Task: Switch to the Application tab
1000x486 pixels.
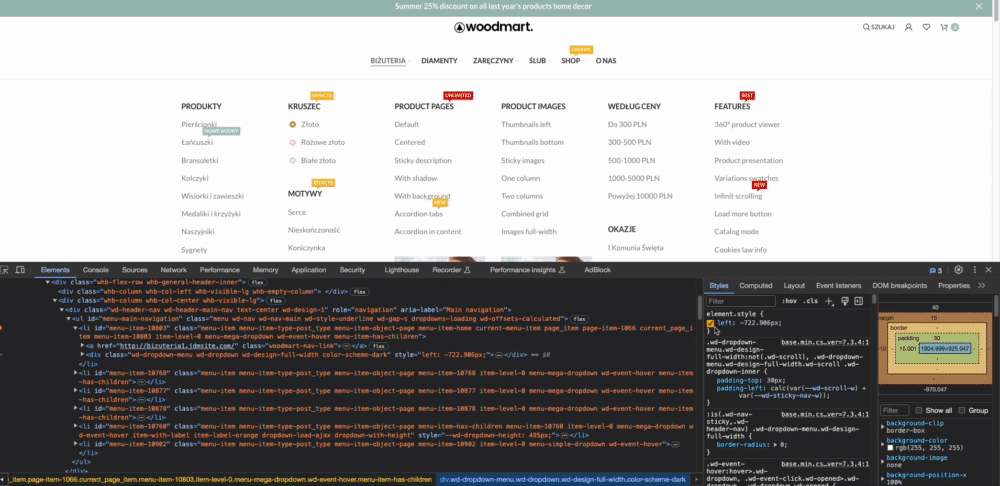Action: pyautogui.click(x=309, y=270)
